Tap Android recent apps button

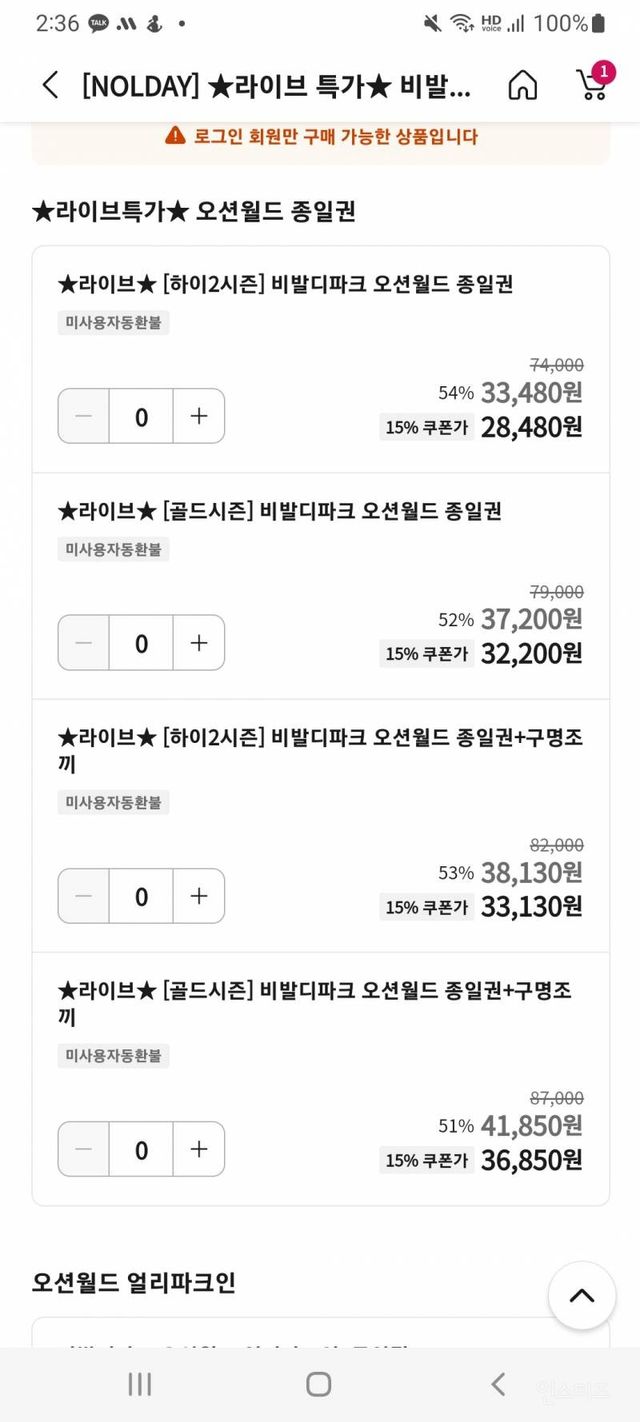pyautogui.click(x=140, y=1384)
